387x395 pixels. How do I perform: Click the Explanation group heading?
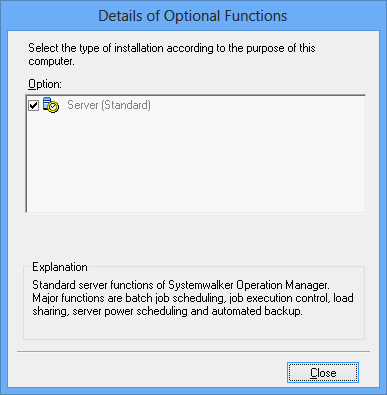click(x=60, y=267)
